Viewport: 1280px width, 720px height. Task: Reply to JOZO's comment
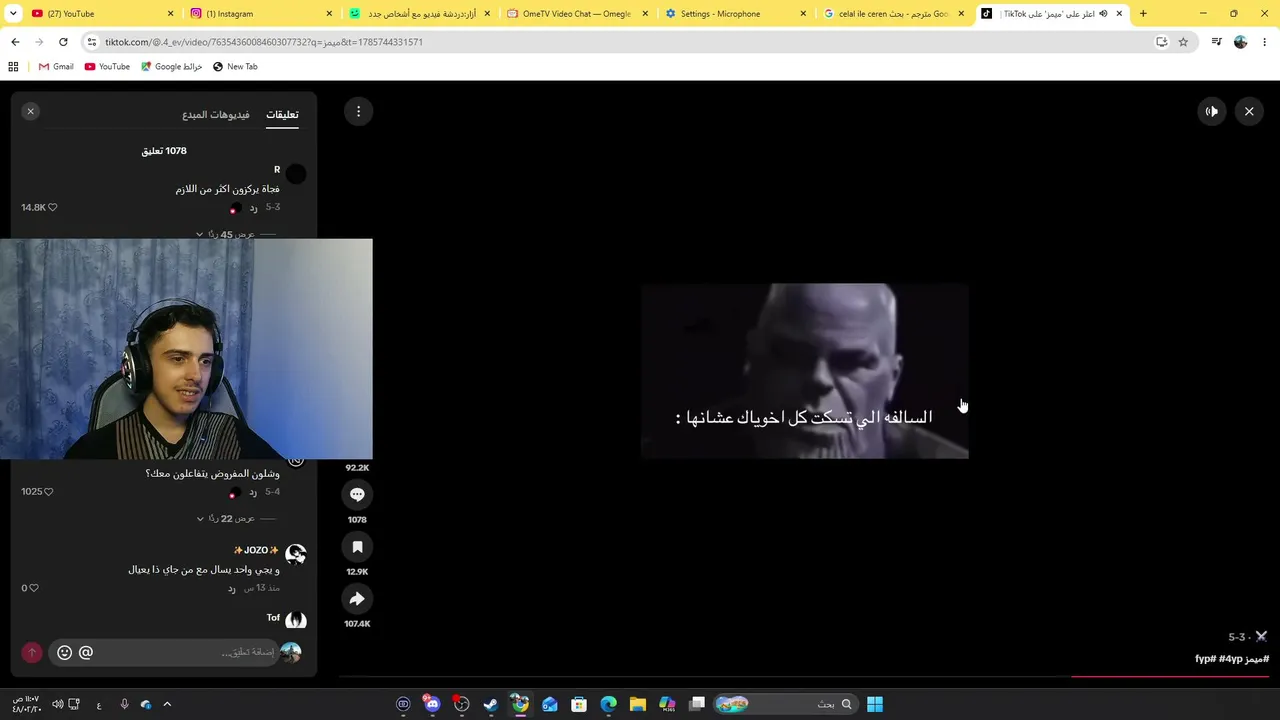(x=231, y=588)
